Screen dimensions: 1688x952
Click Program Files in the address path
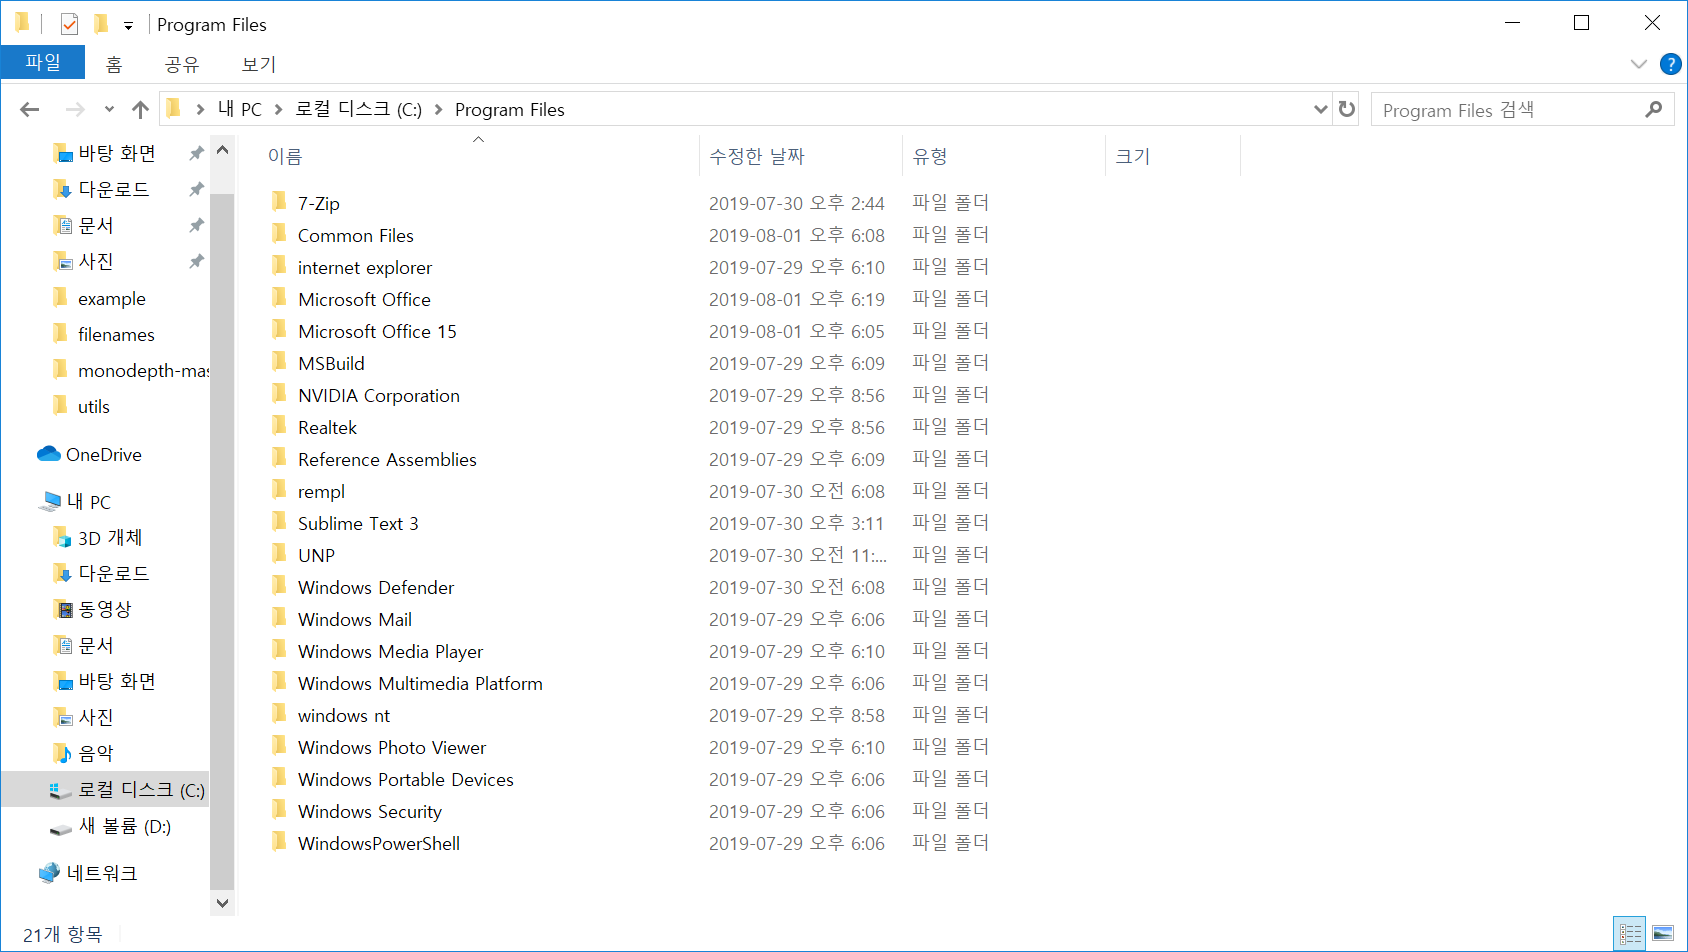(510, 109)
